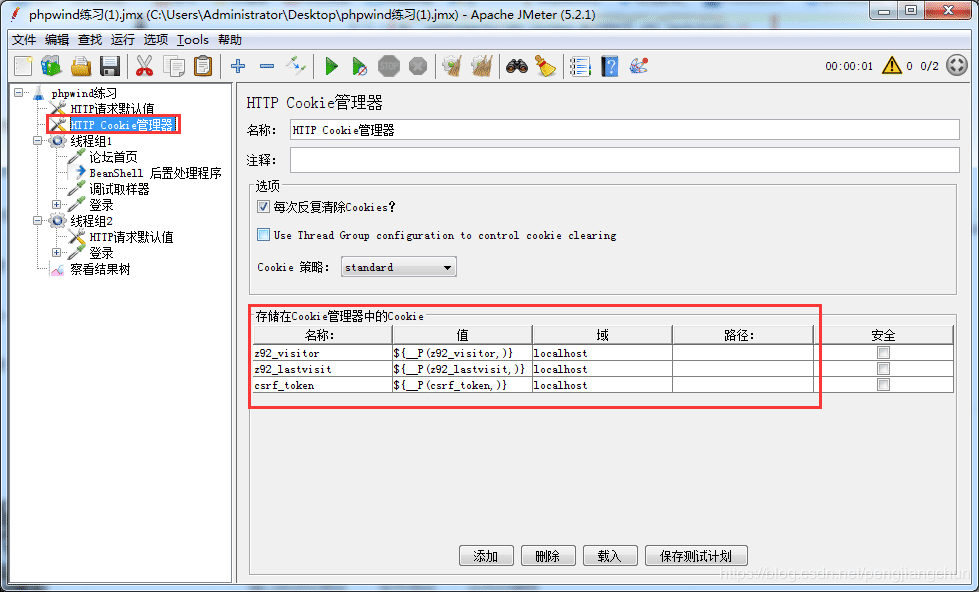This screenshot has width=979, height=592.
Task: Click the 添加 button
Action: (486, 556)
